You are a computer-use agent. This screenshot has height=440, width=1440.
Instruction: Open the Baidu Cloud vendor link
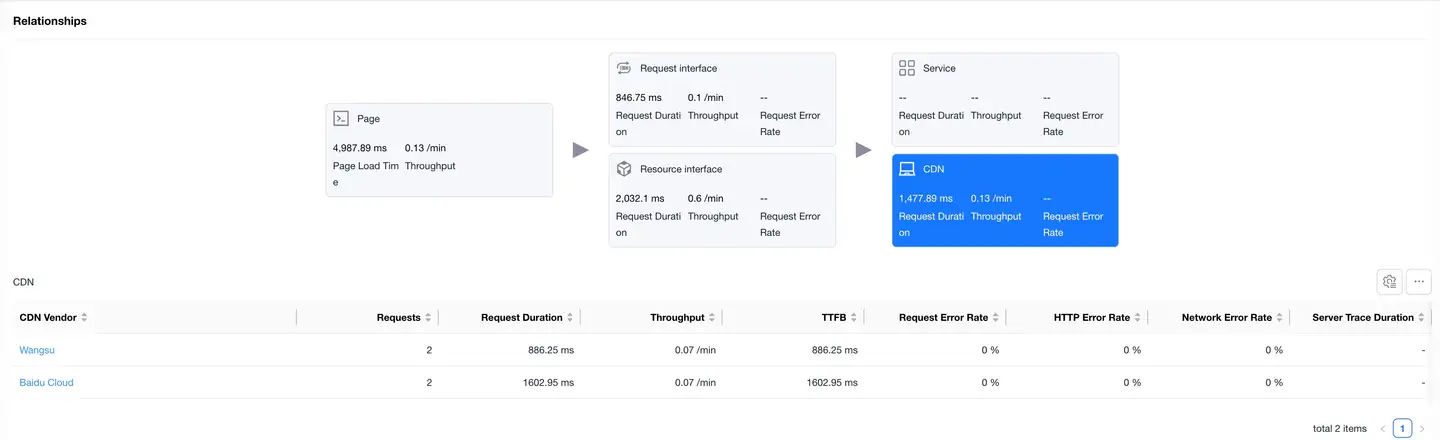pyautogui.click(x=46, y=382)
